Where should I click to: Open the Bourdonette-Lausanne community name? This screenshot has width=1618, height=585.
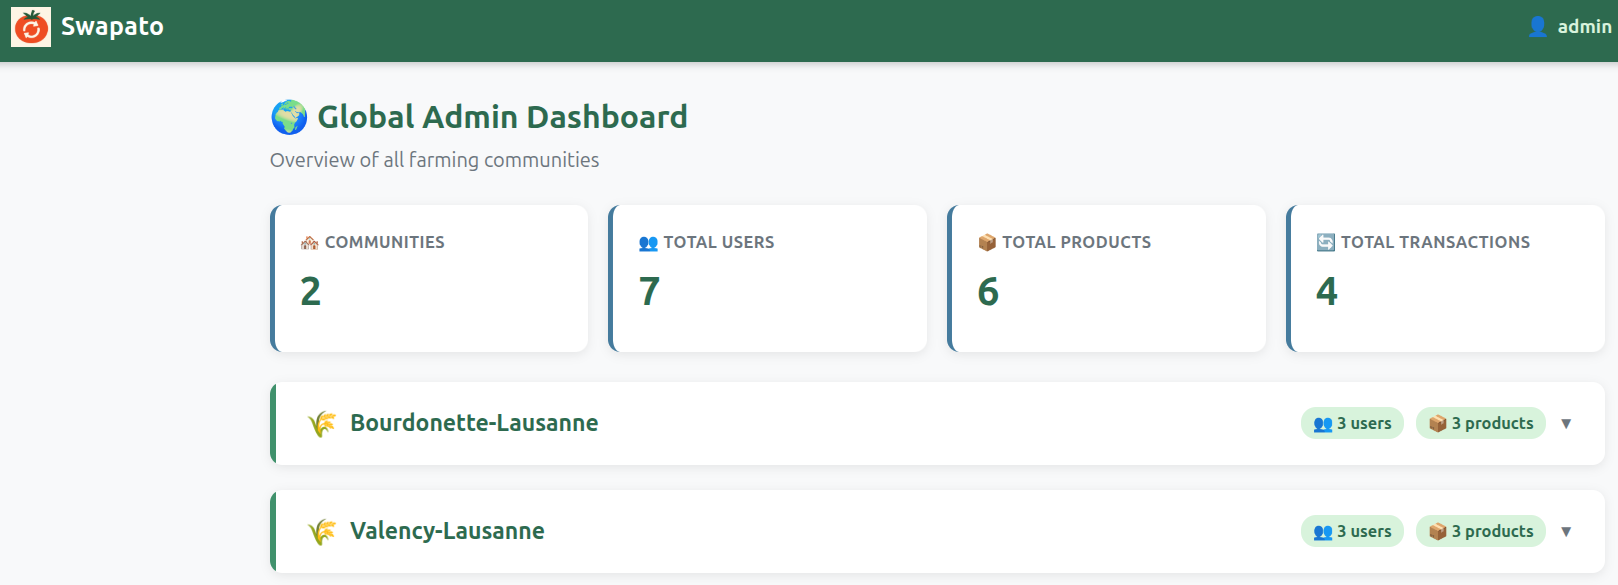[474, 423]
